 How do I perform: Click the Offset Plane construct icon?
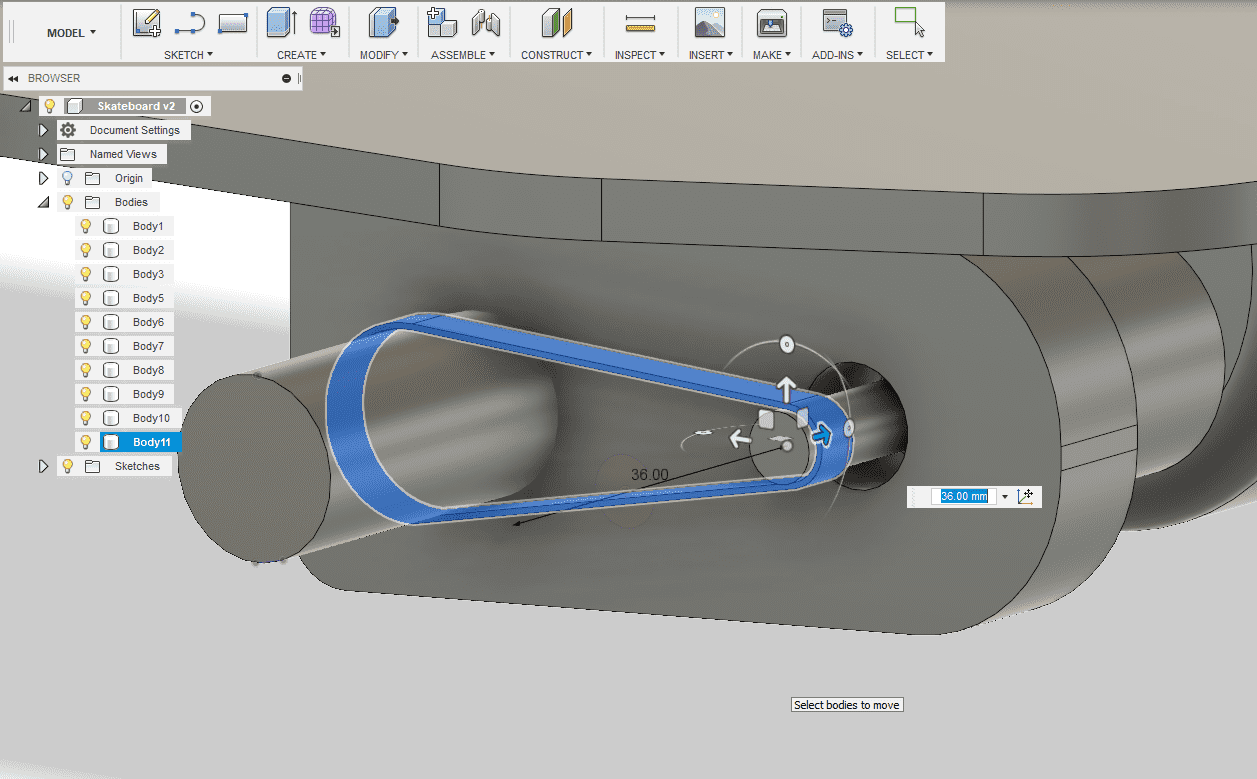556,23
